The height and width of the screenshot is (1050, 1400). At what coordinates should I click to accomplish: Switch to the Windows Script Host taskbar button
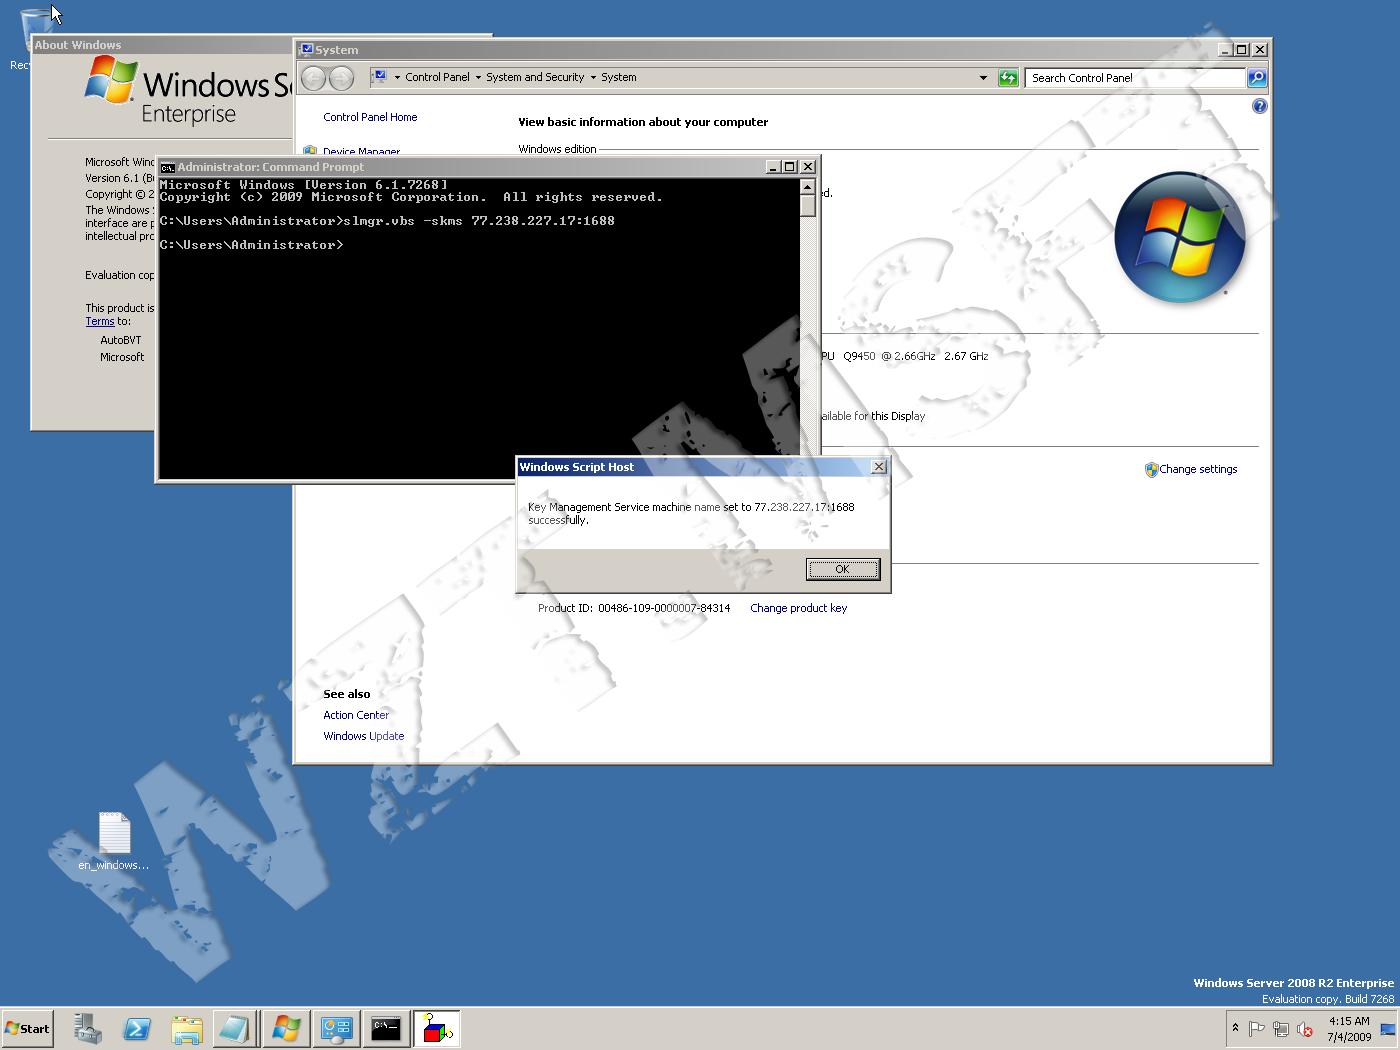[x=436, y=1028]
